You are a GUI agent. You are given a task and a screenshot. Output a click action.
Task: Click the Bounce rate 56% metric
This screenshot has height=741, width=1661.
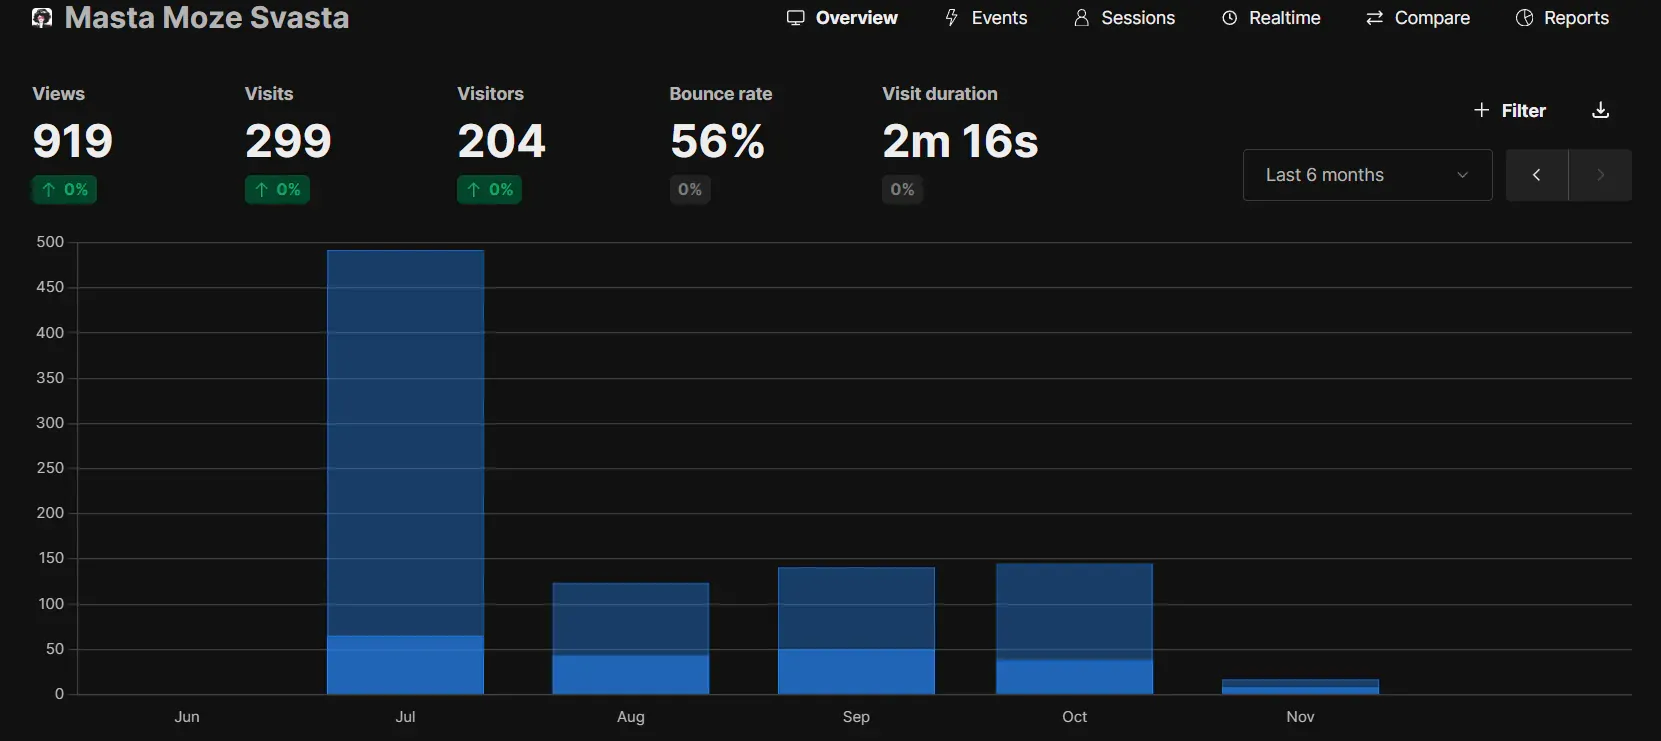(x=717, y=141)
